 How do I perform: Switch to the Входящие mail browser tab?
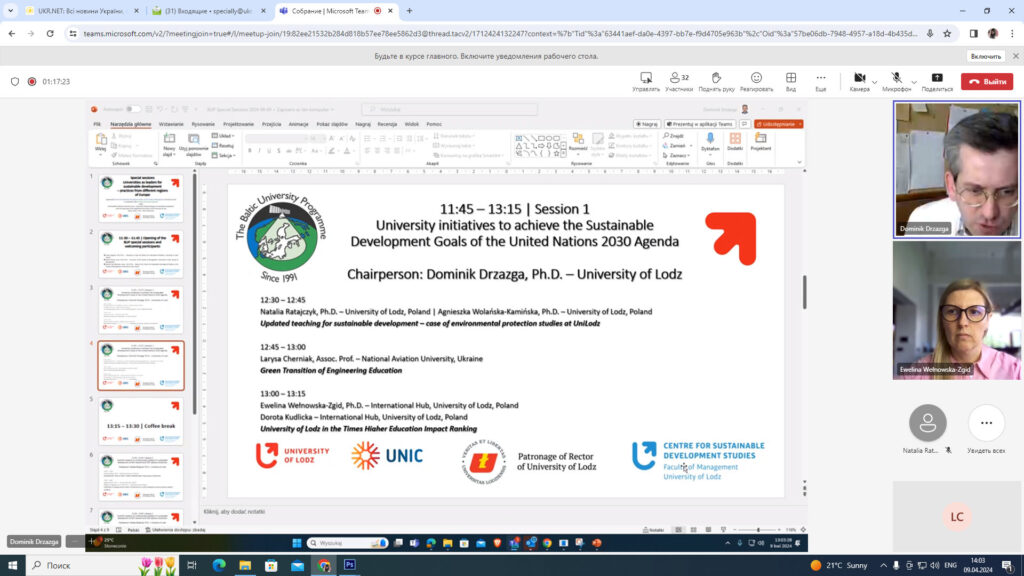pos(208,11)
